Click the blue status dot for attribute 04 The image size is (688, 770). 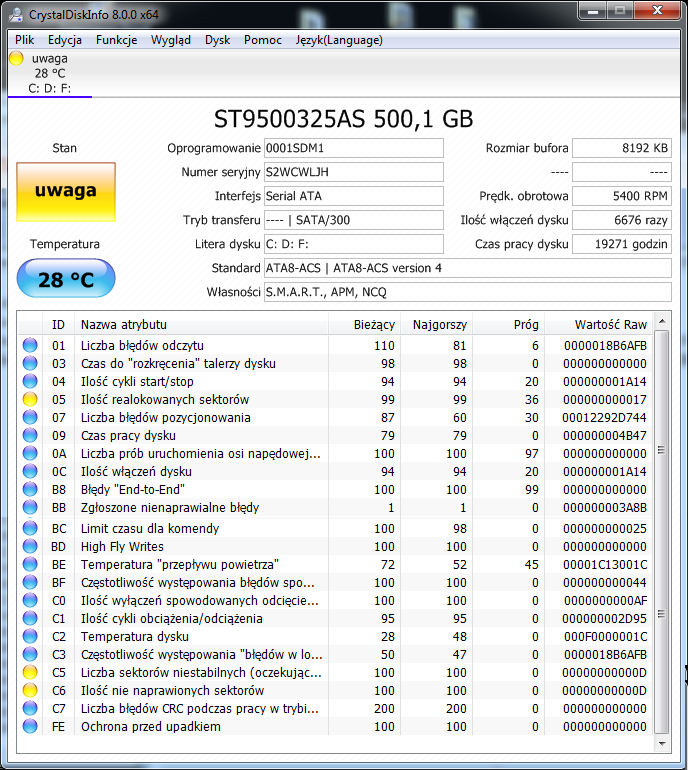tap(30, 382)
